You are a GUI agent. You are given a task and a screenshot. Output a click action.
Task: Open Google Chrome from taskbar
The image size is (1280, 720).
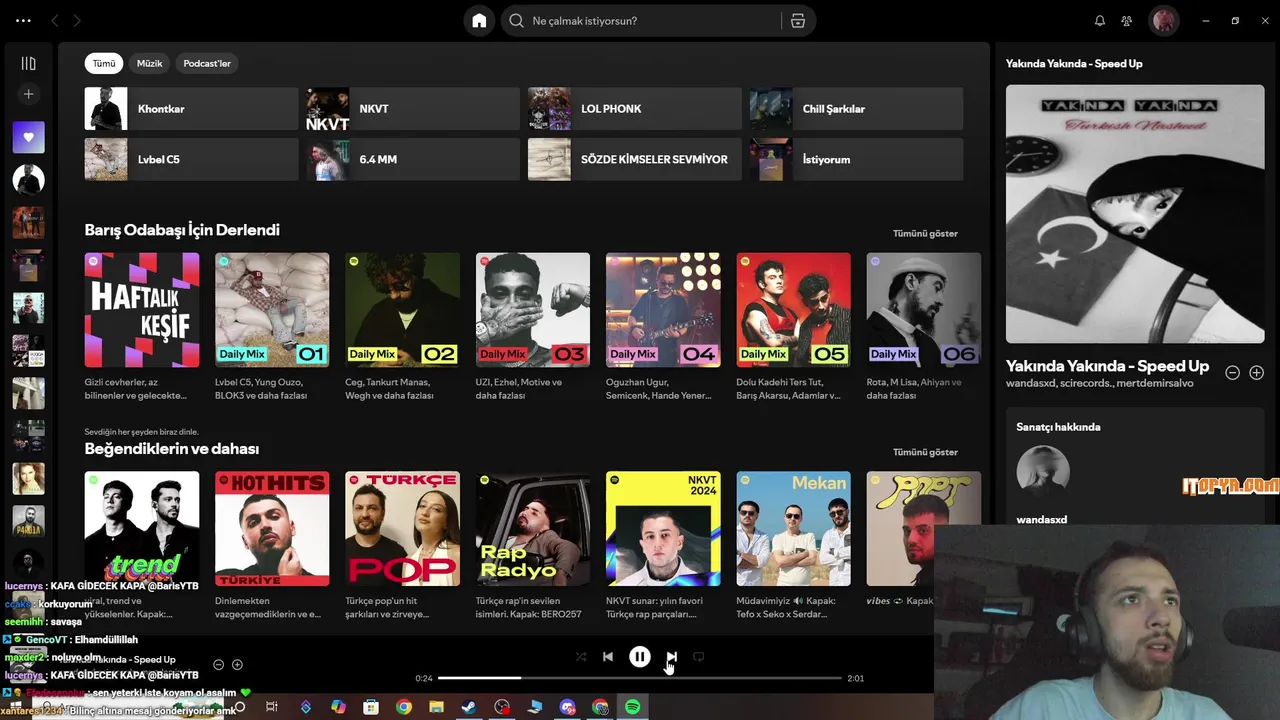pyautogui.click(x=403, y=707)
